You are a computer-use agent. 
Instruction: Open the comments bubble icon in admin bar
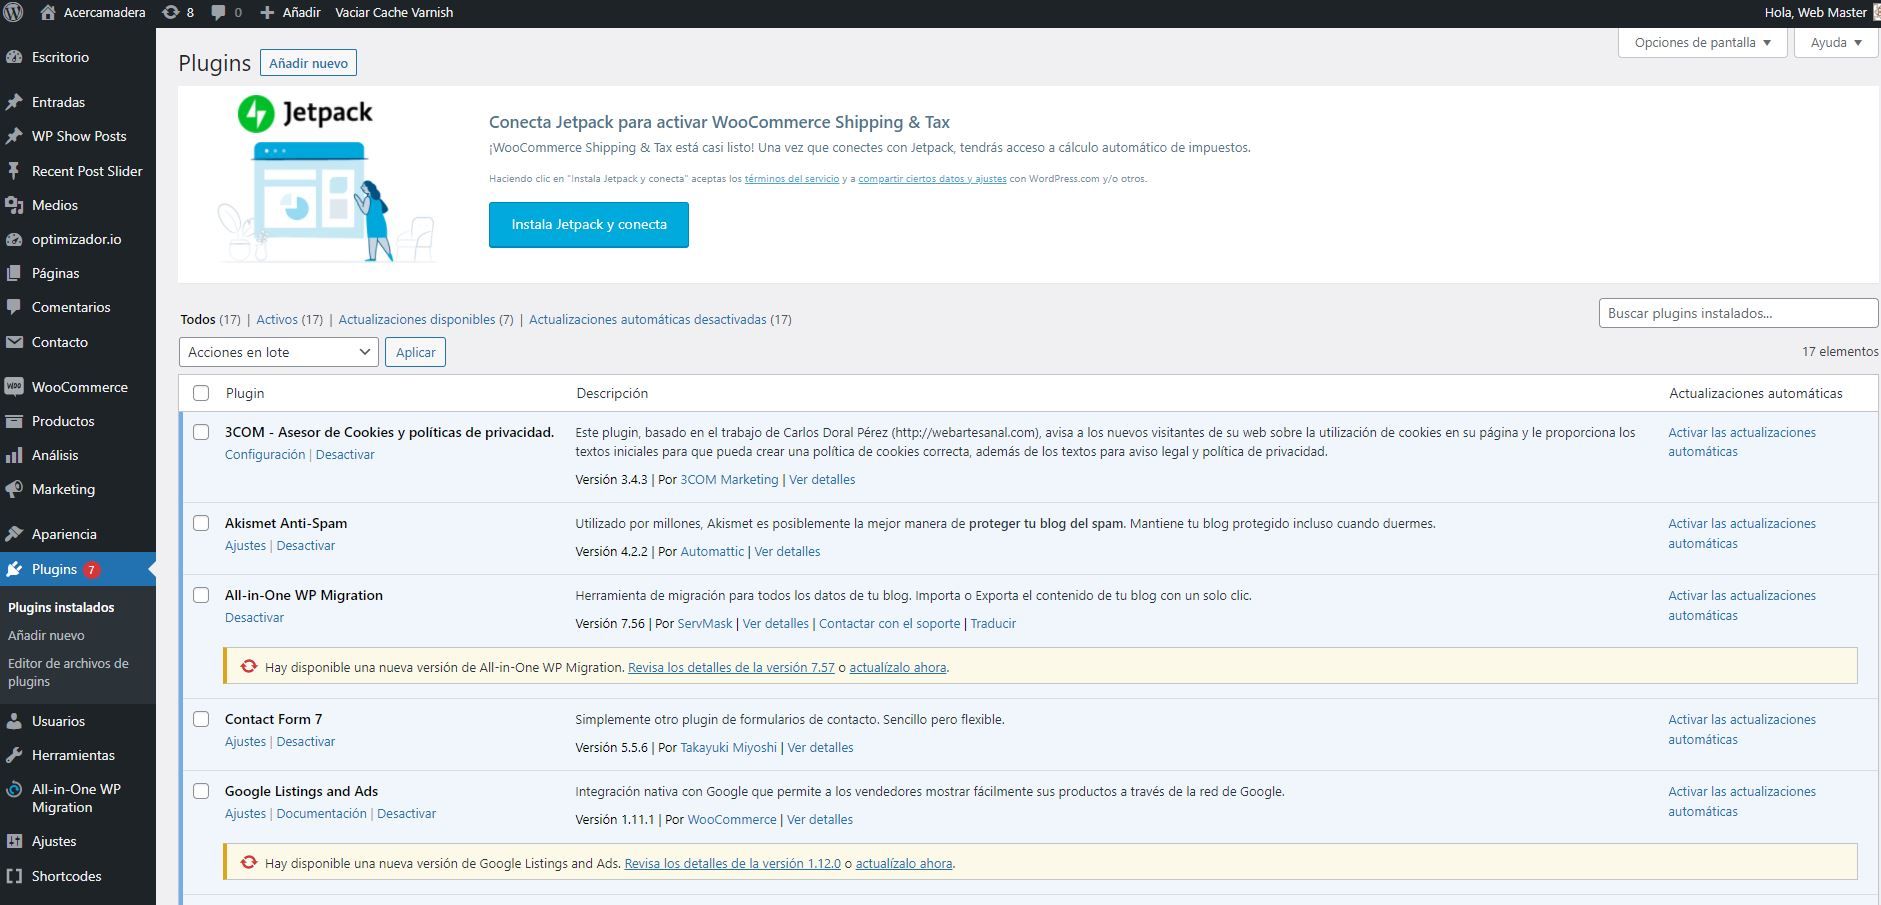(218, 12)
